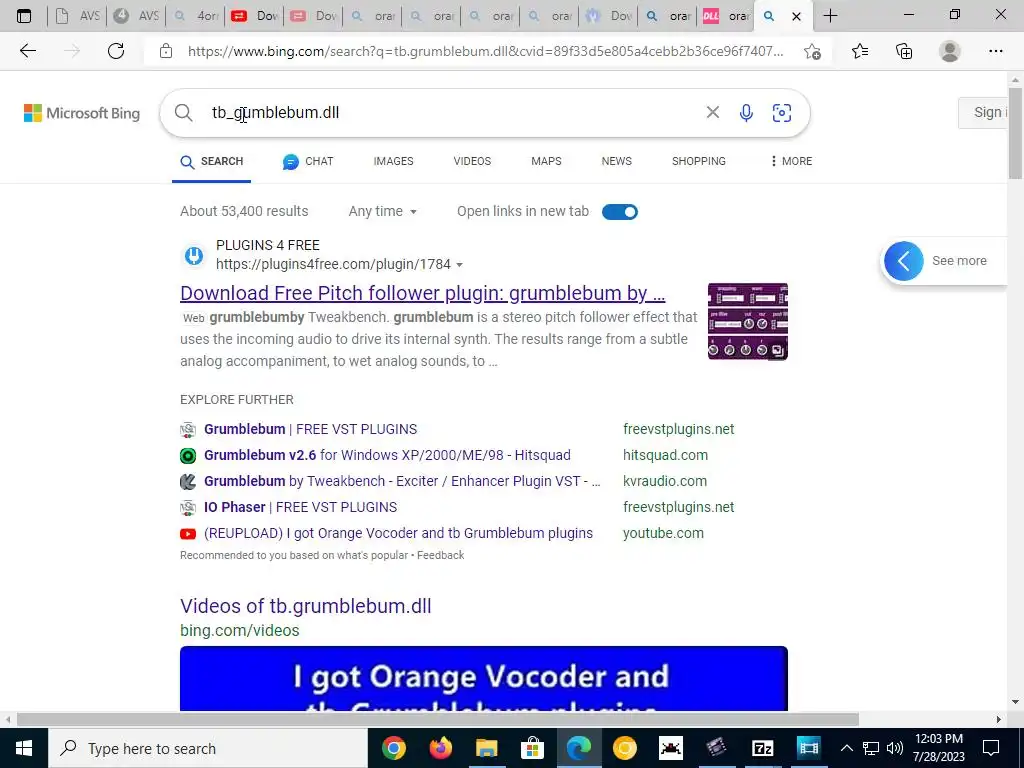Toggle Open links in new tab switch

pyautogui.click(x=620, y=212)
